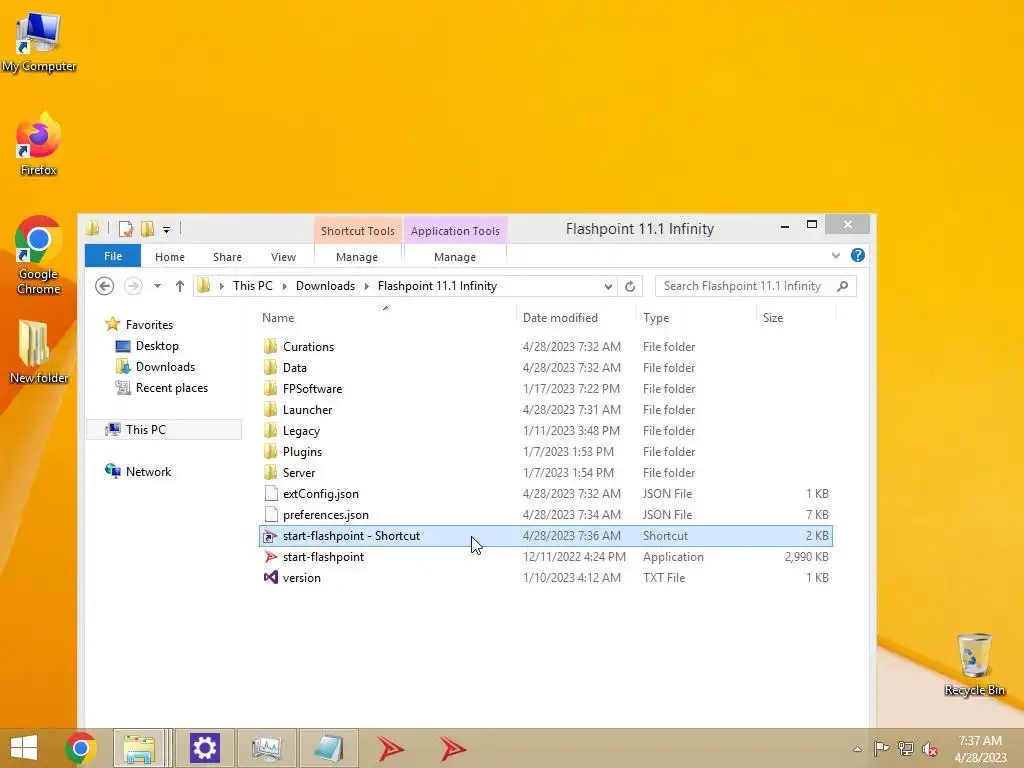Select the Recycle Bin desktop icon
Screen dimensions: 1024x768
tap(974, 664)
